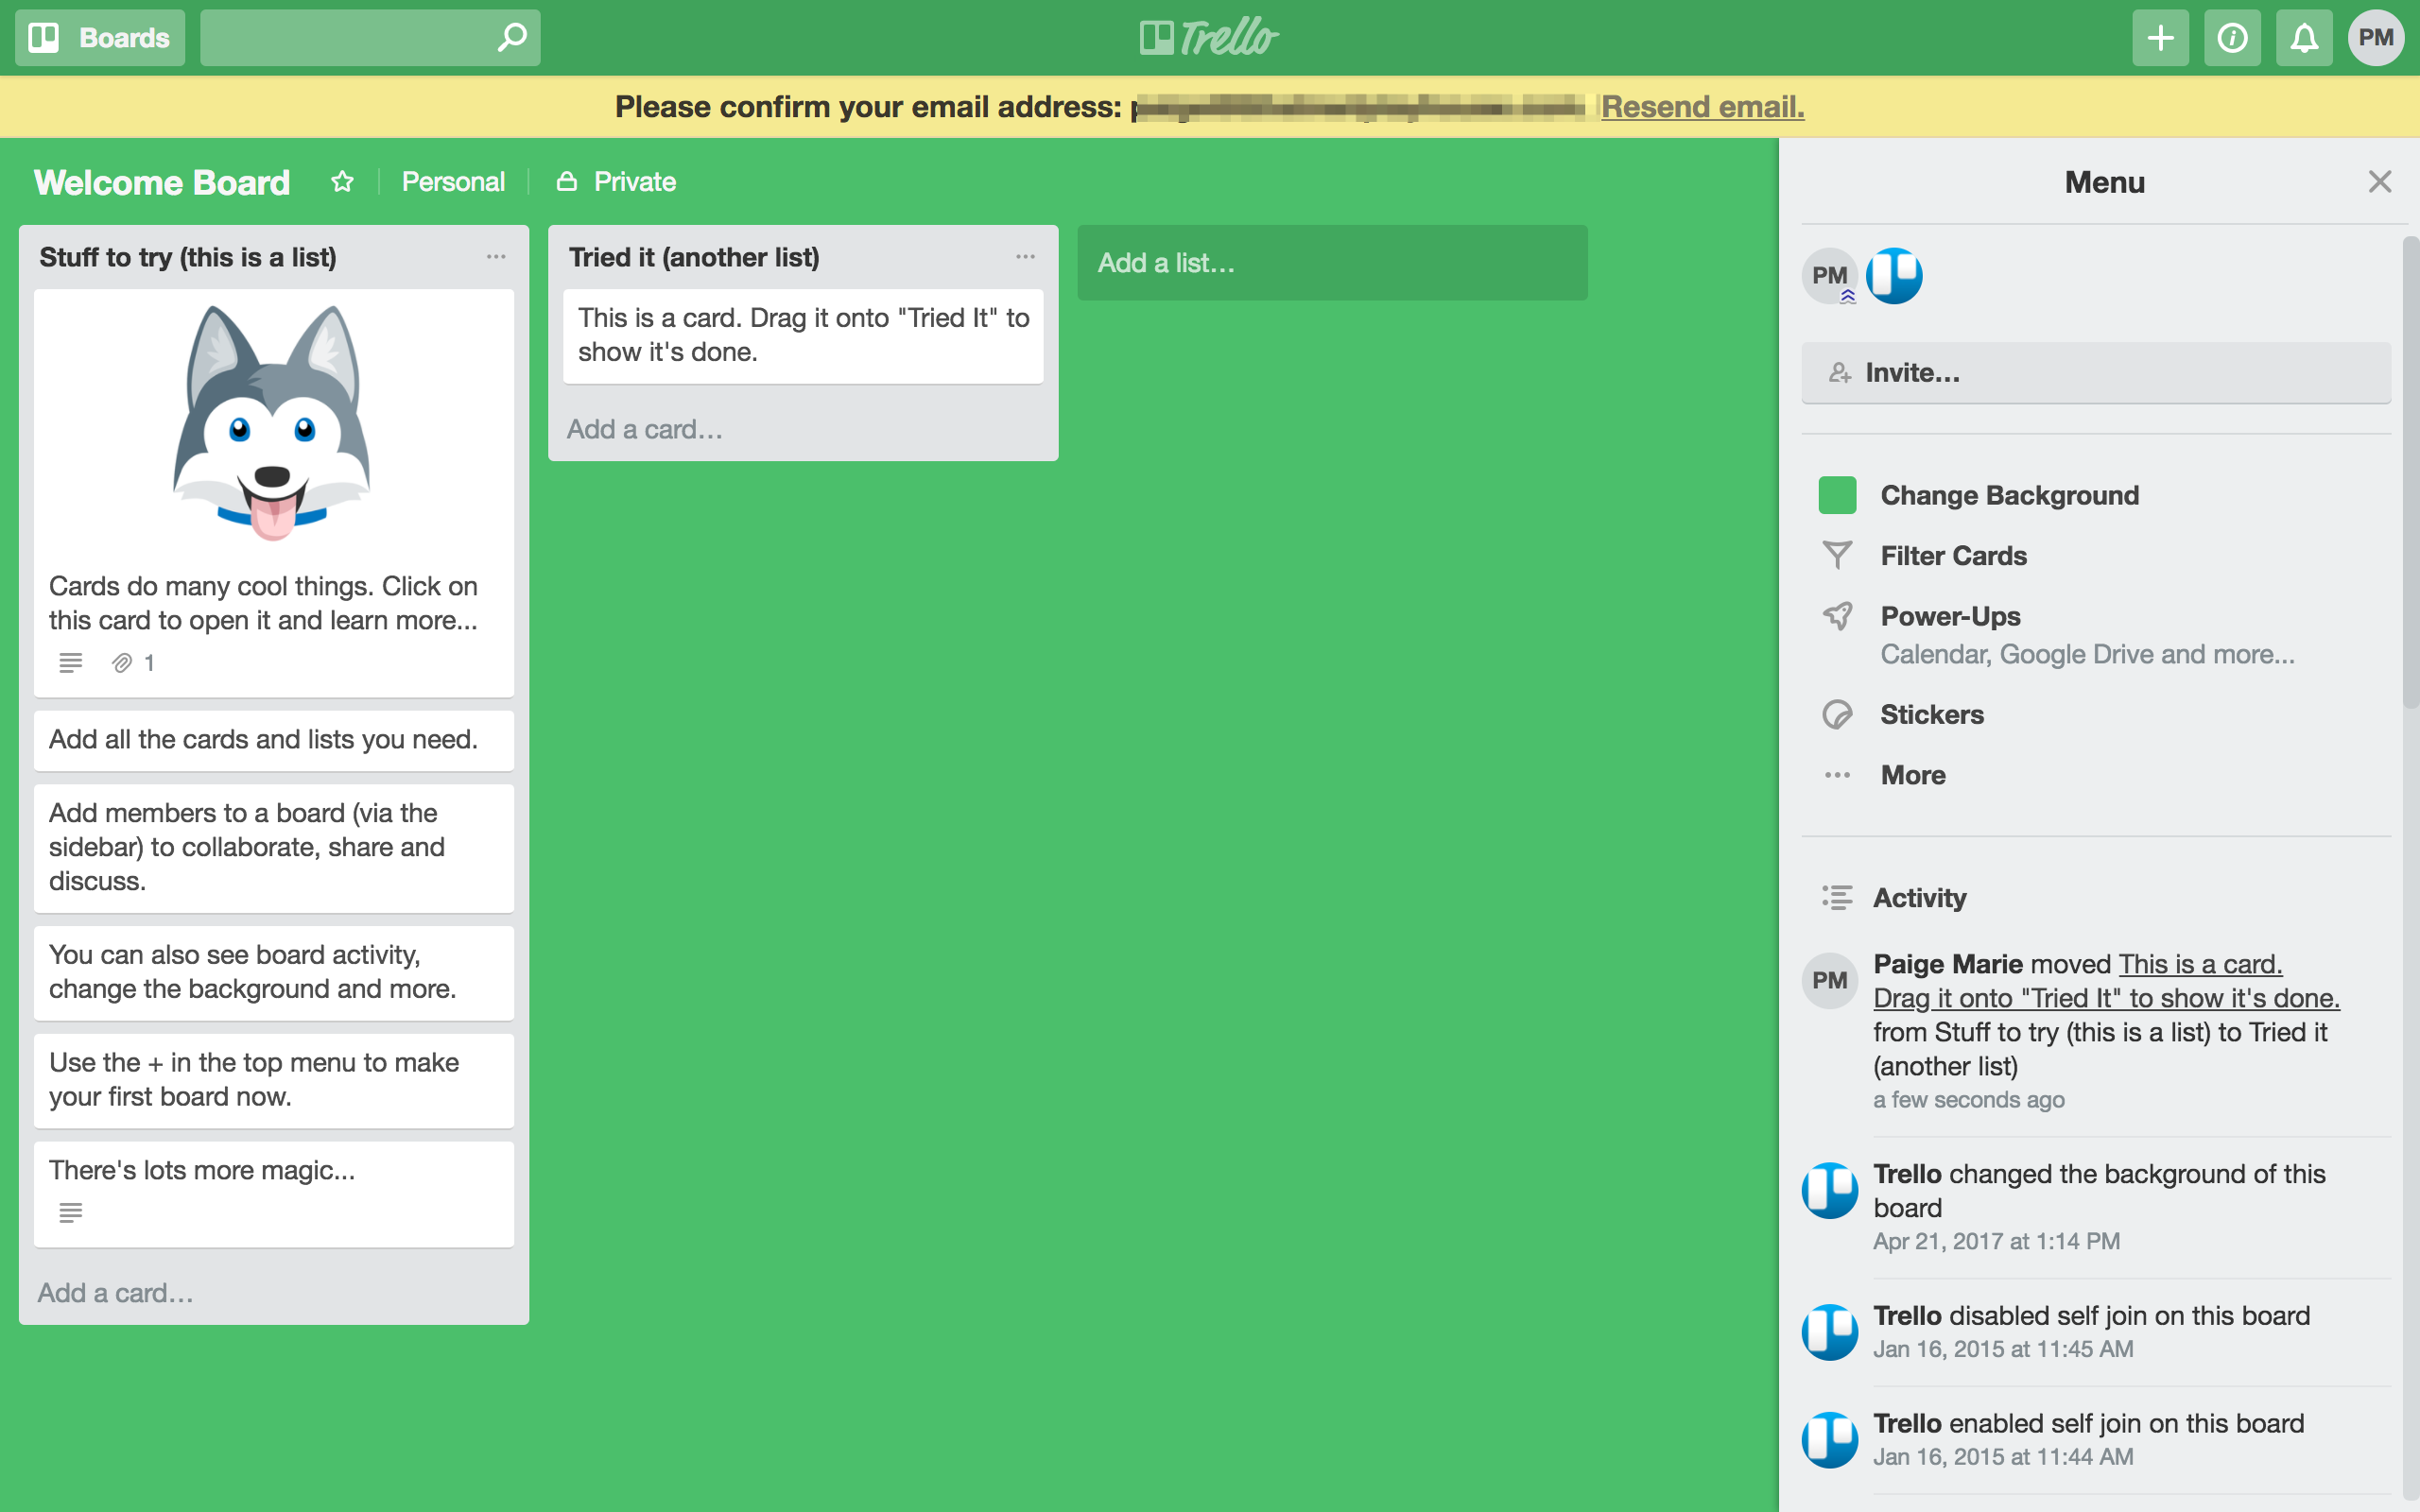Image resolution: width=2420 pixels, height=1512 pixels.
Task: Open Power-Ups menu item
Action: pyautogui.click(x=1950, y=616)
